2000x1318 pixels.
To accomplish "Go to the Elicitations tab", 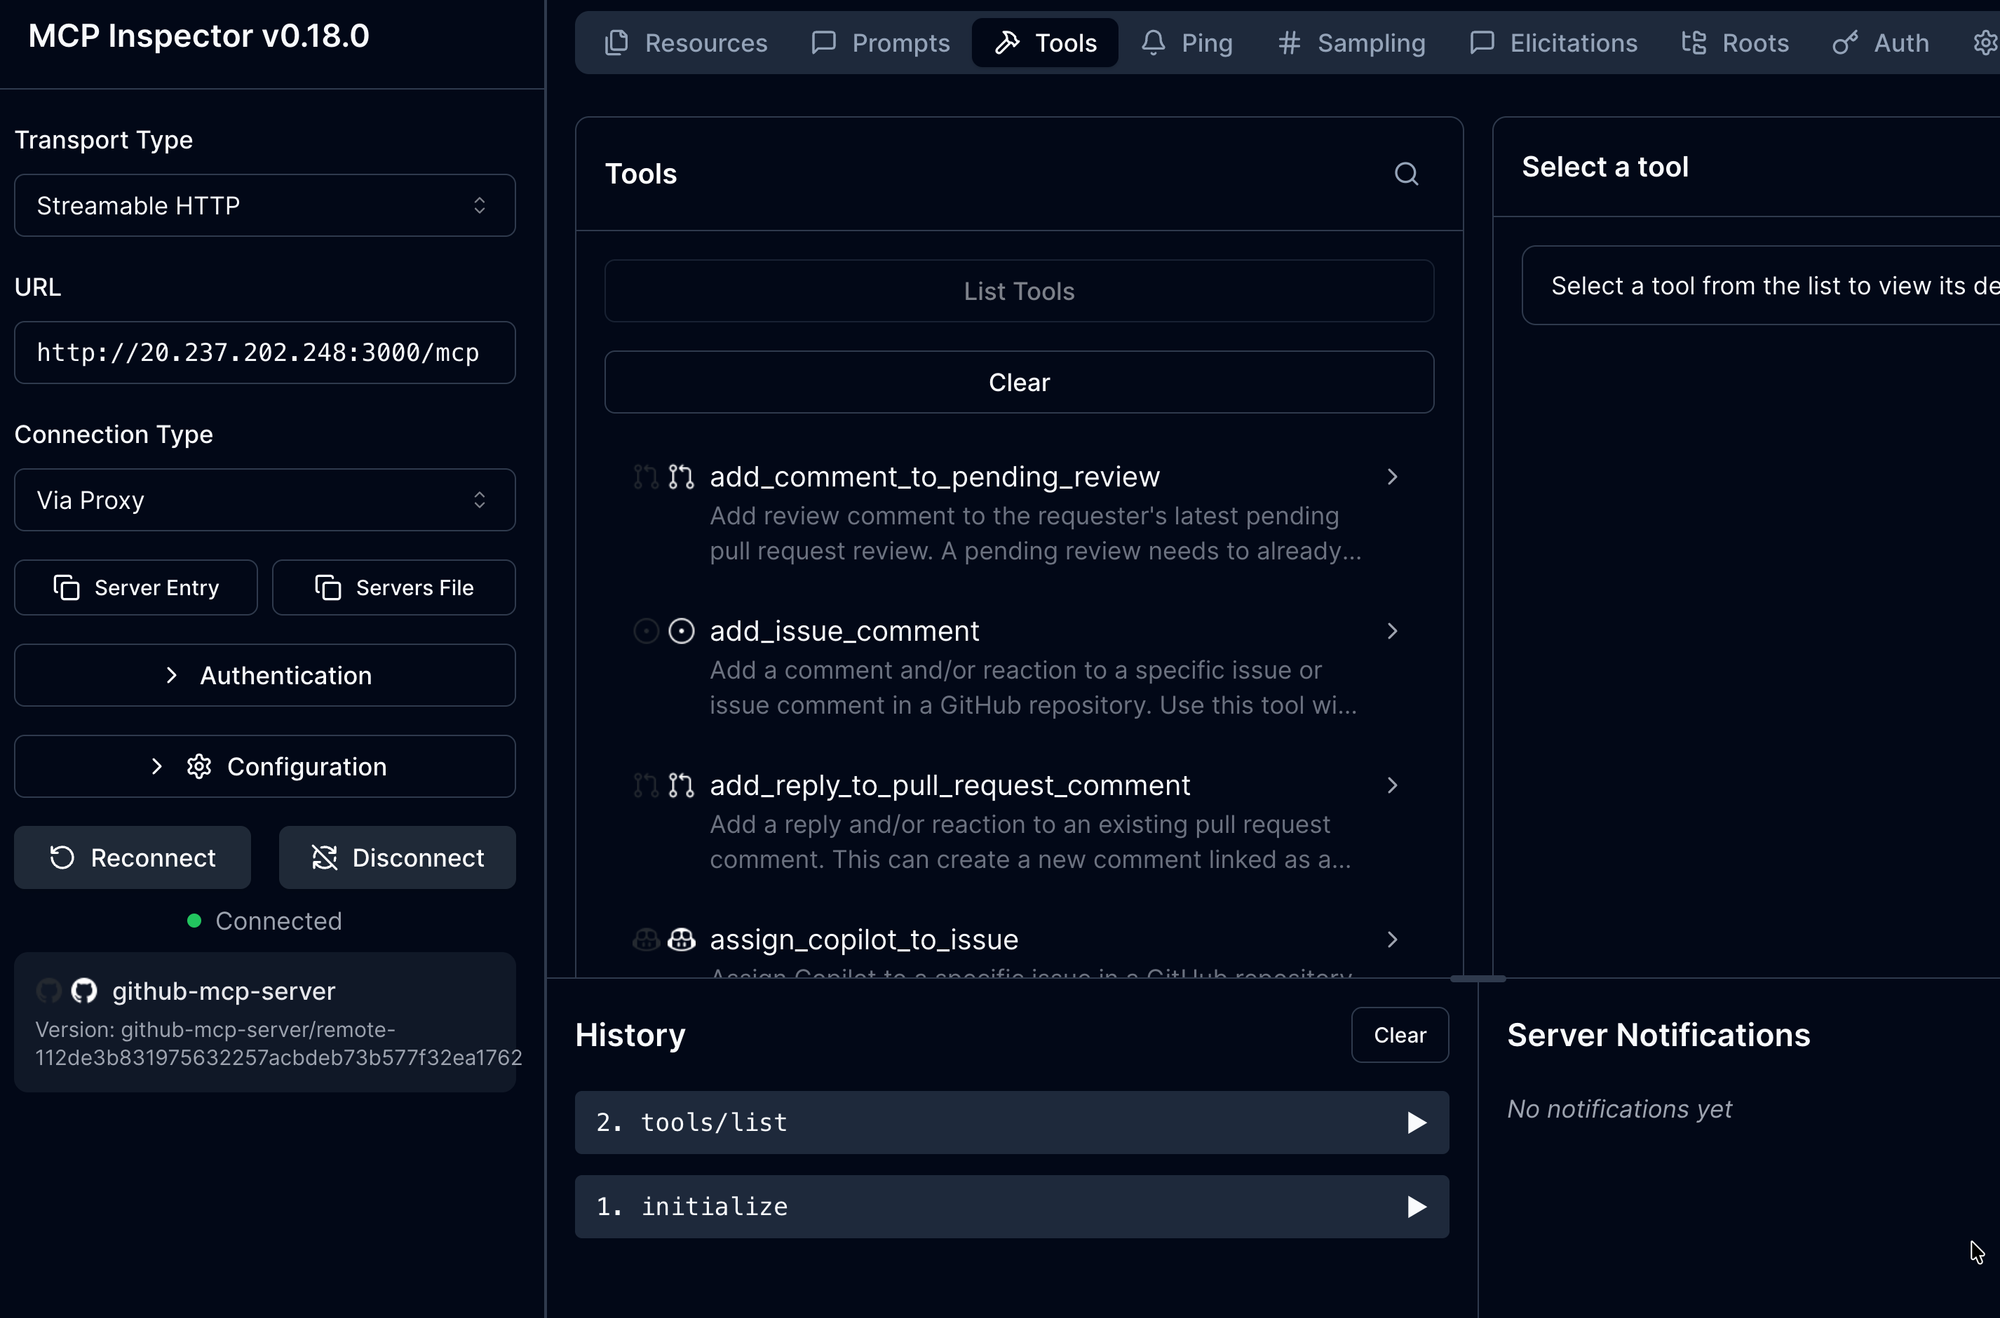I will (1553, 43).
